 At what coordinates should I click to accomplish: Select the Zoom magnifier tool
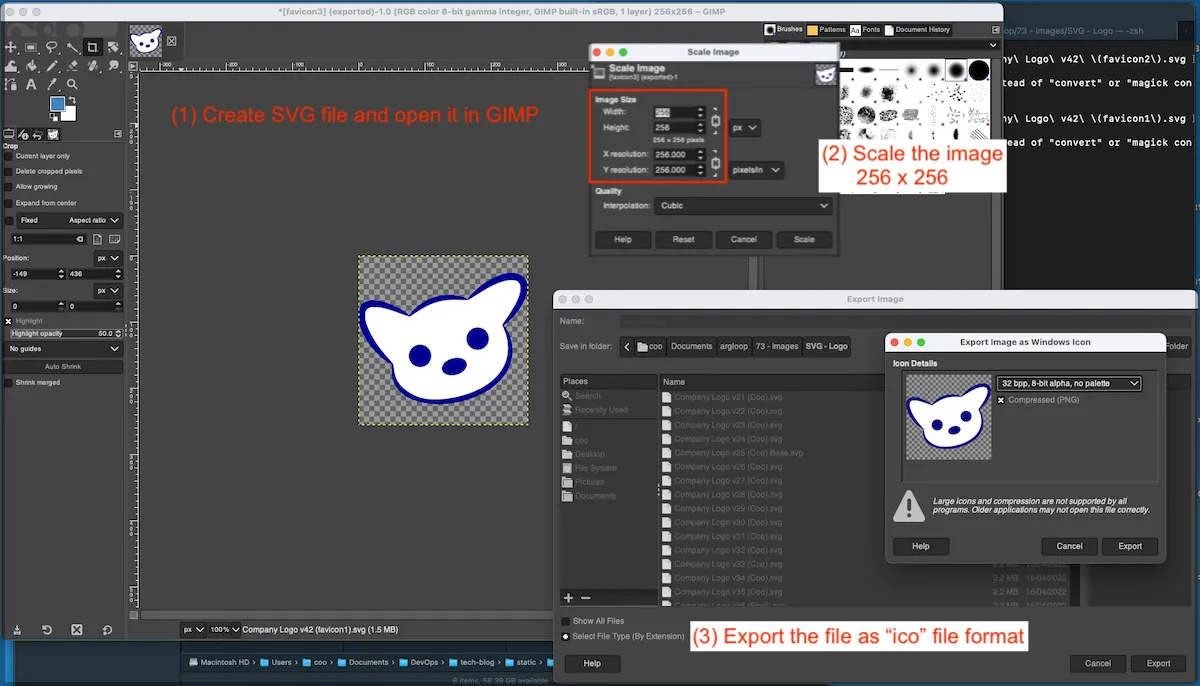click(x=72, y=85)
